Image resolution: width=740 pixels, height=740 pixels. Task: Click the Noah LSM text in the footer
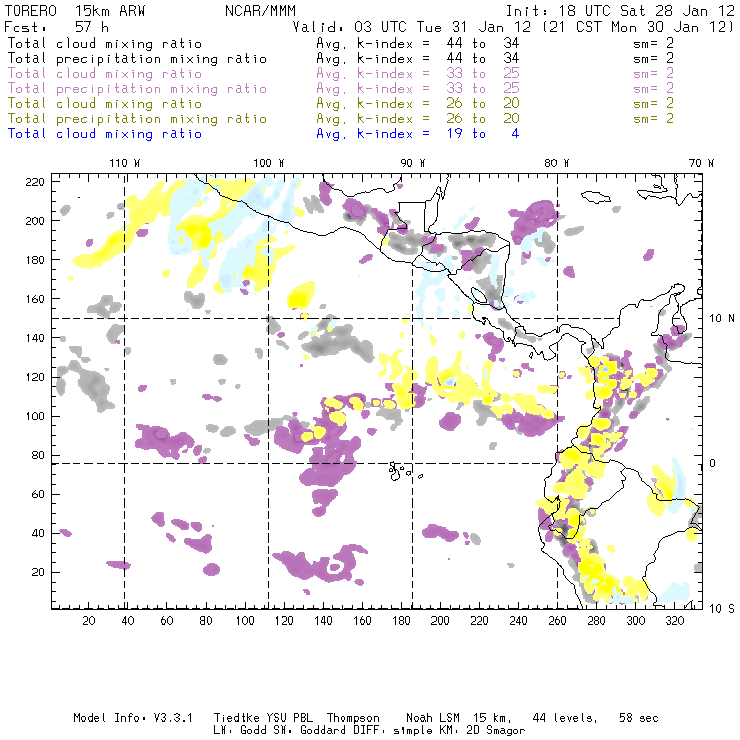(436, 718)
